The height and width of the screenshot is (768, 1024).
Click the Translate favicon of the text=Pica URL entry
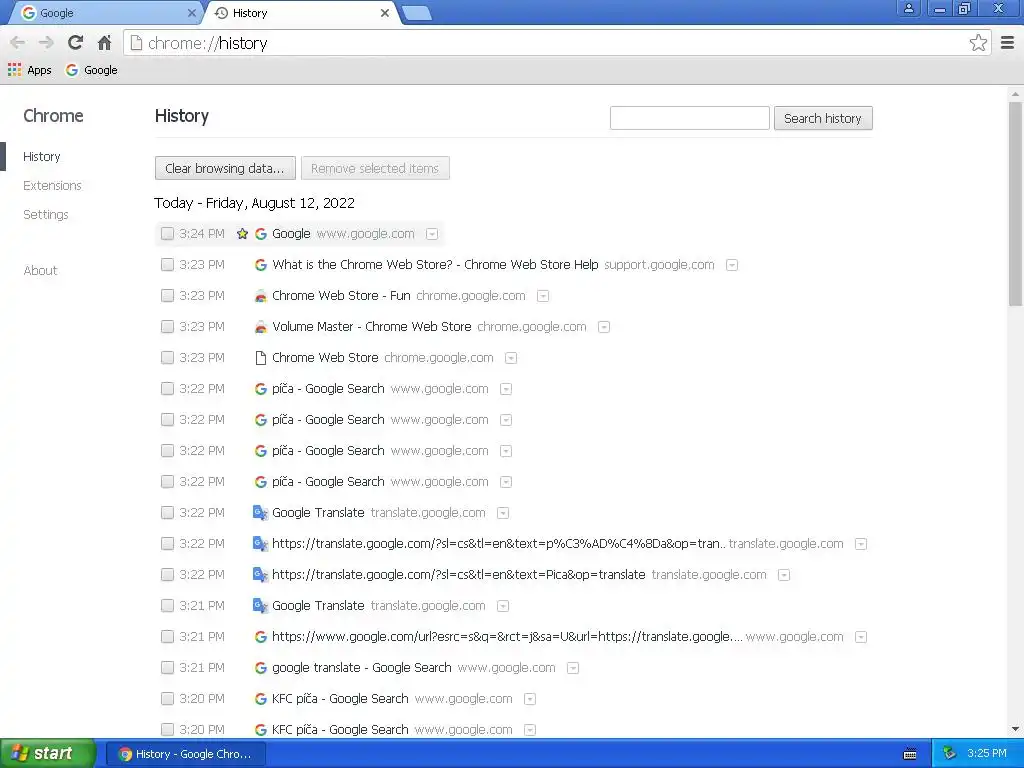tap(261, 575)
